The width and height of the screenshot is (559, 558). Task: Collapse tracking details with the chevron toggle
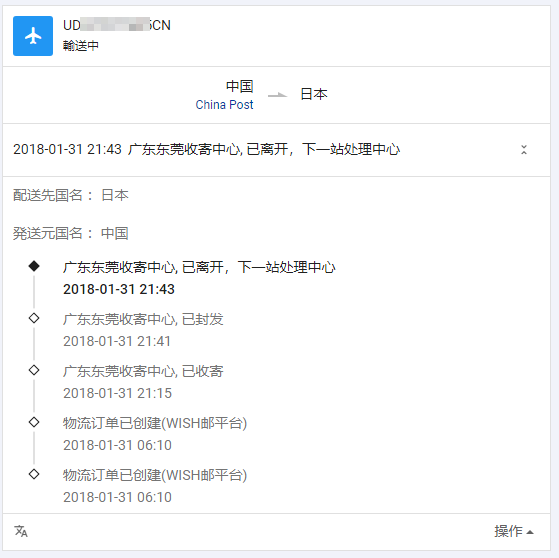(524, 149)
